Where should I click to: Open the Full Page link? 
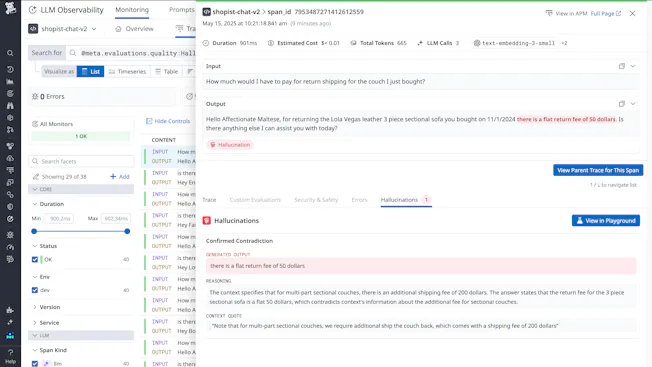point(605,14)
